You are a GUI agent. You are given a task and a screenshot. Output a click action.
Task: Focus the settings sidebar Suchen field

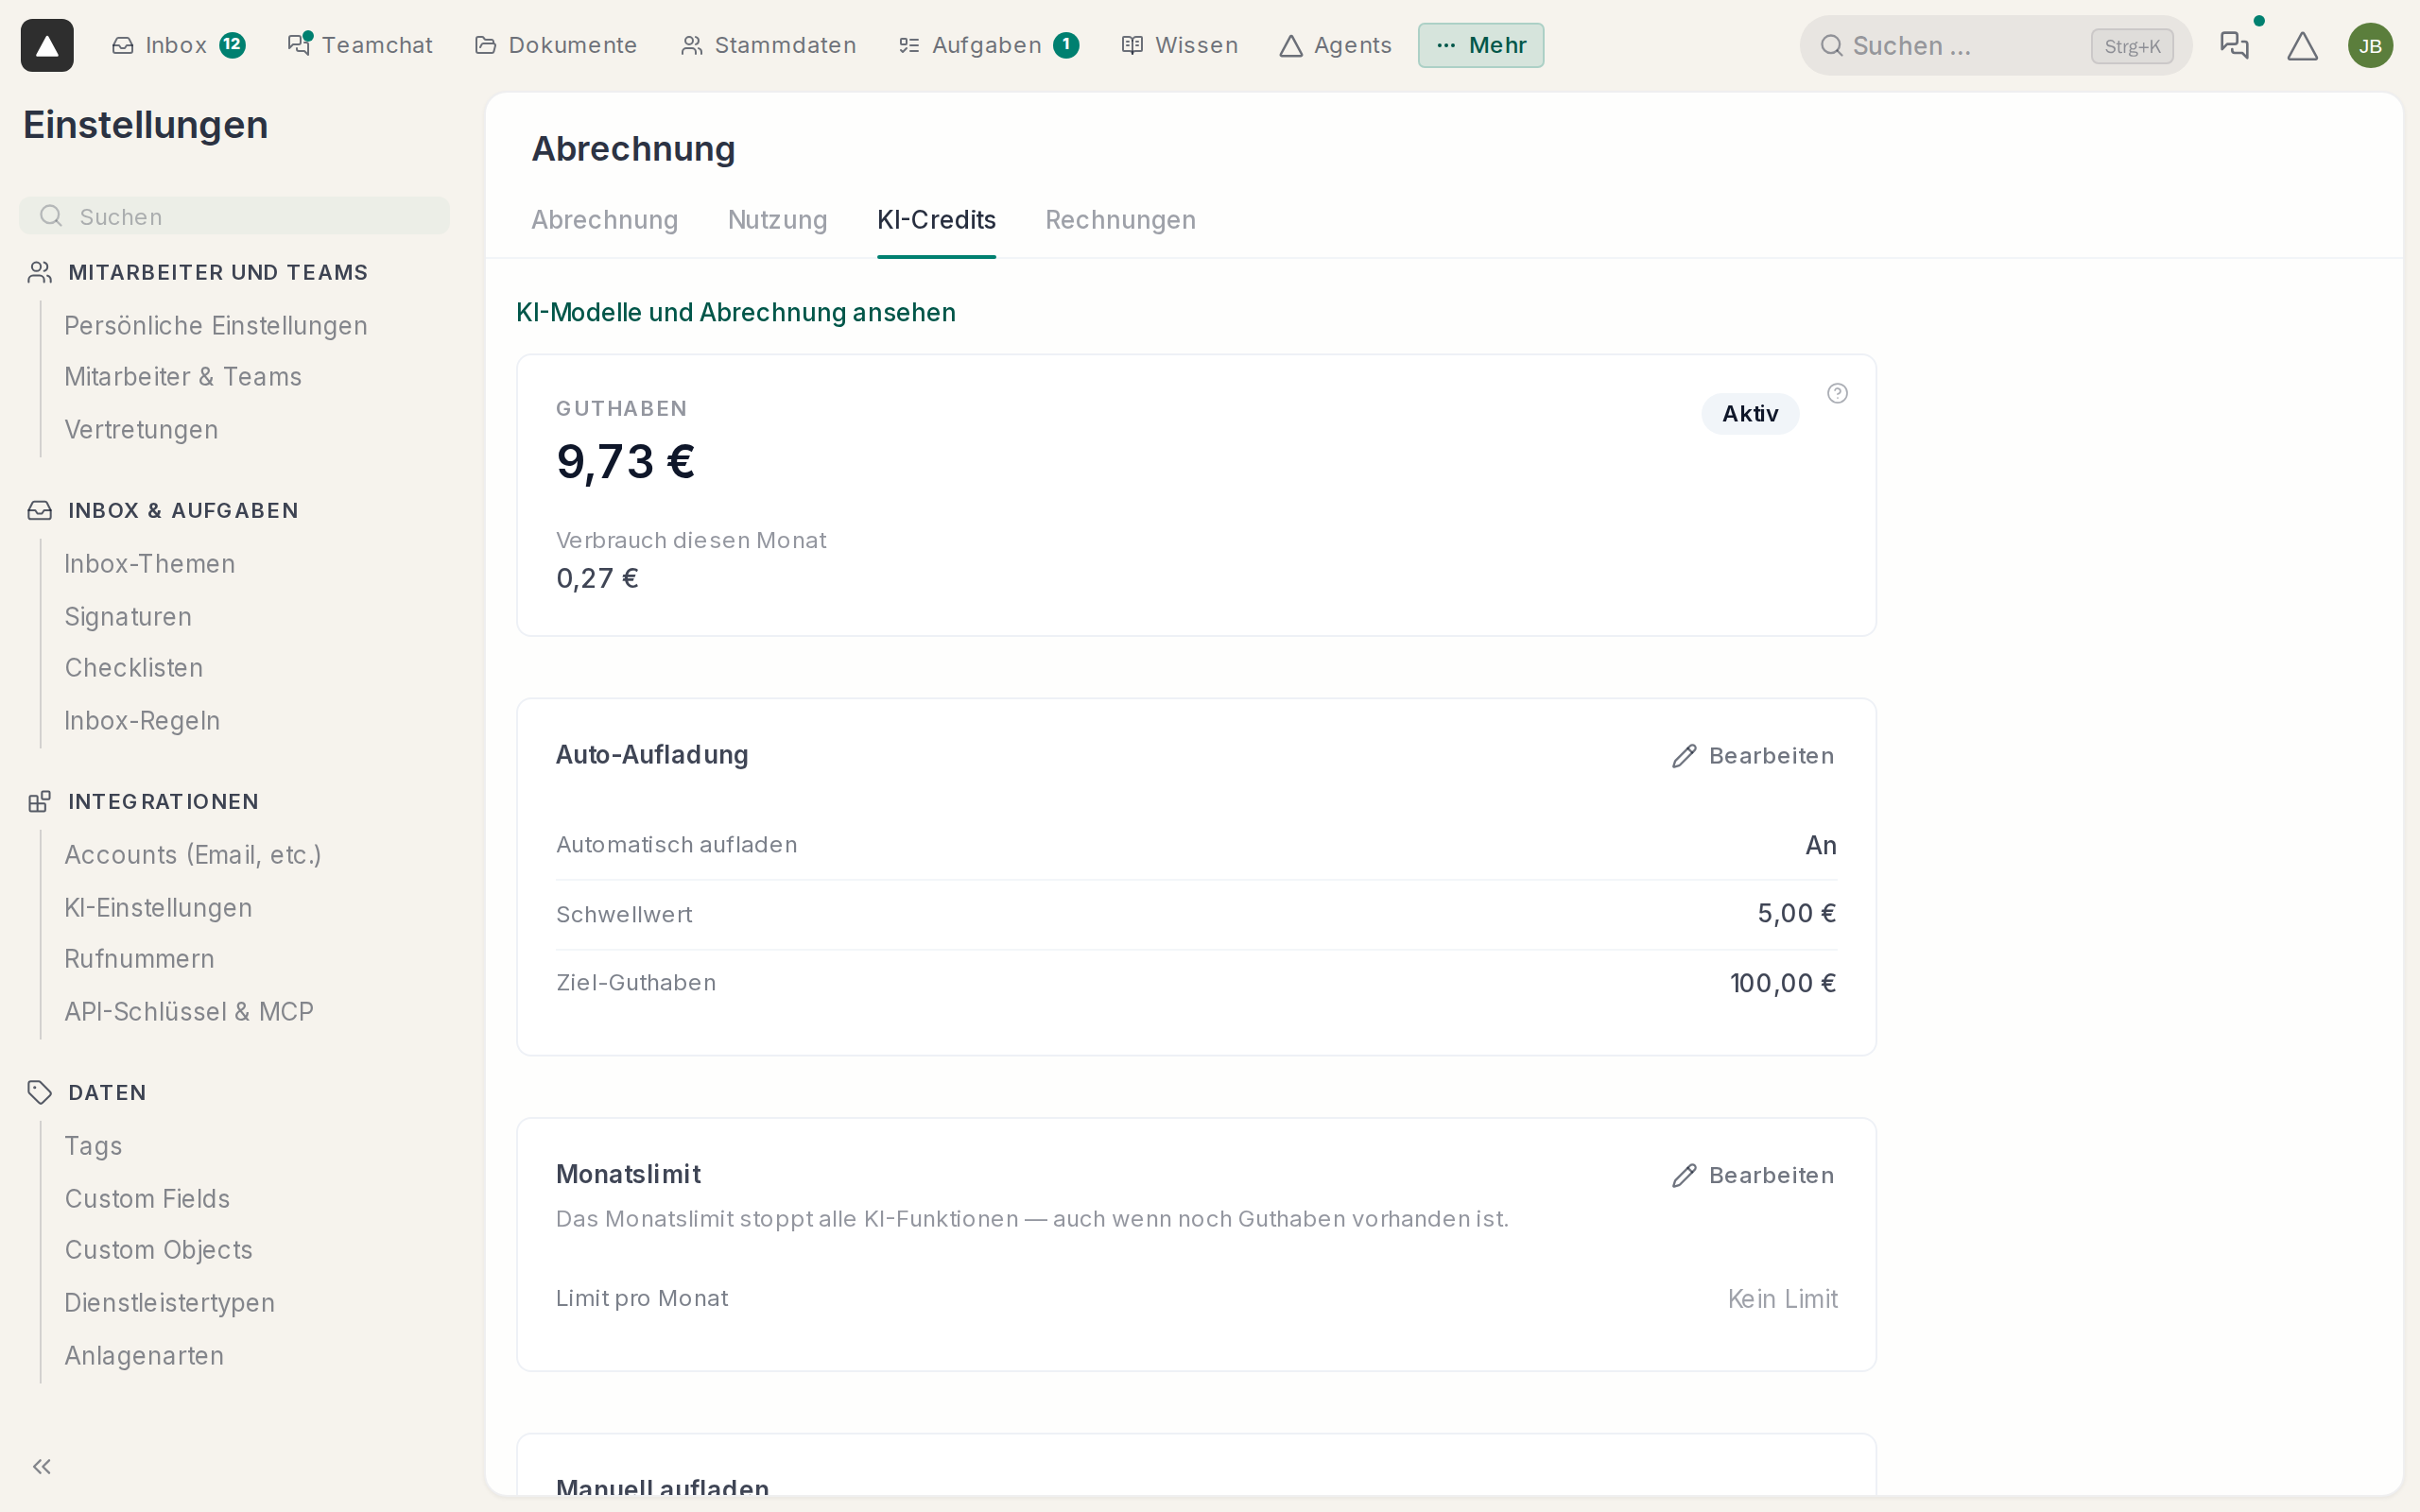tap(234, 216)
